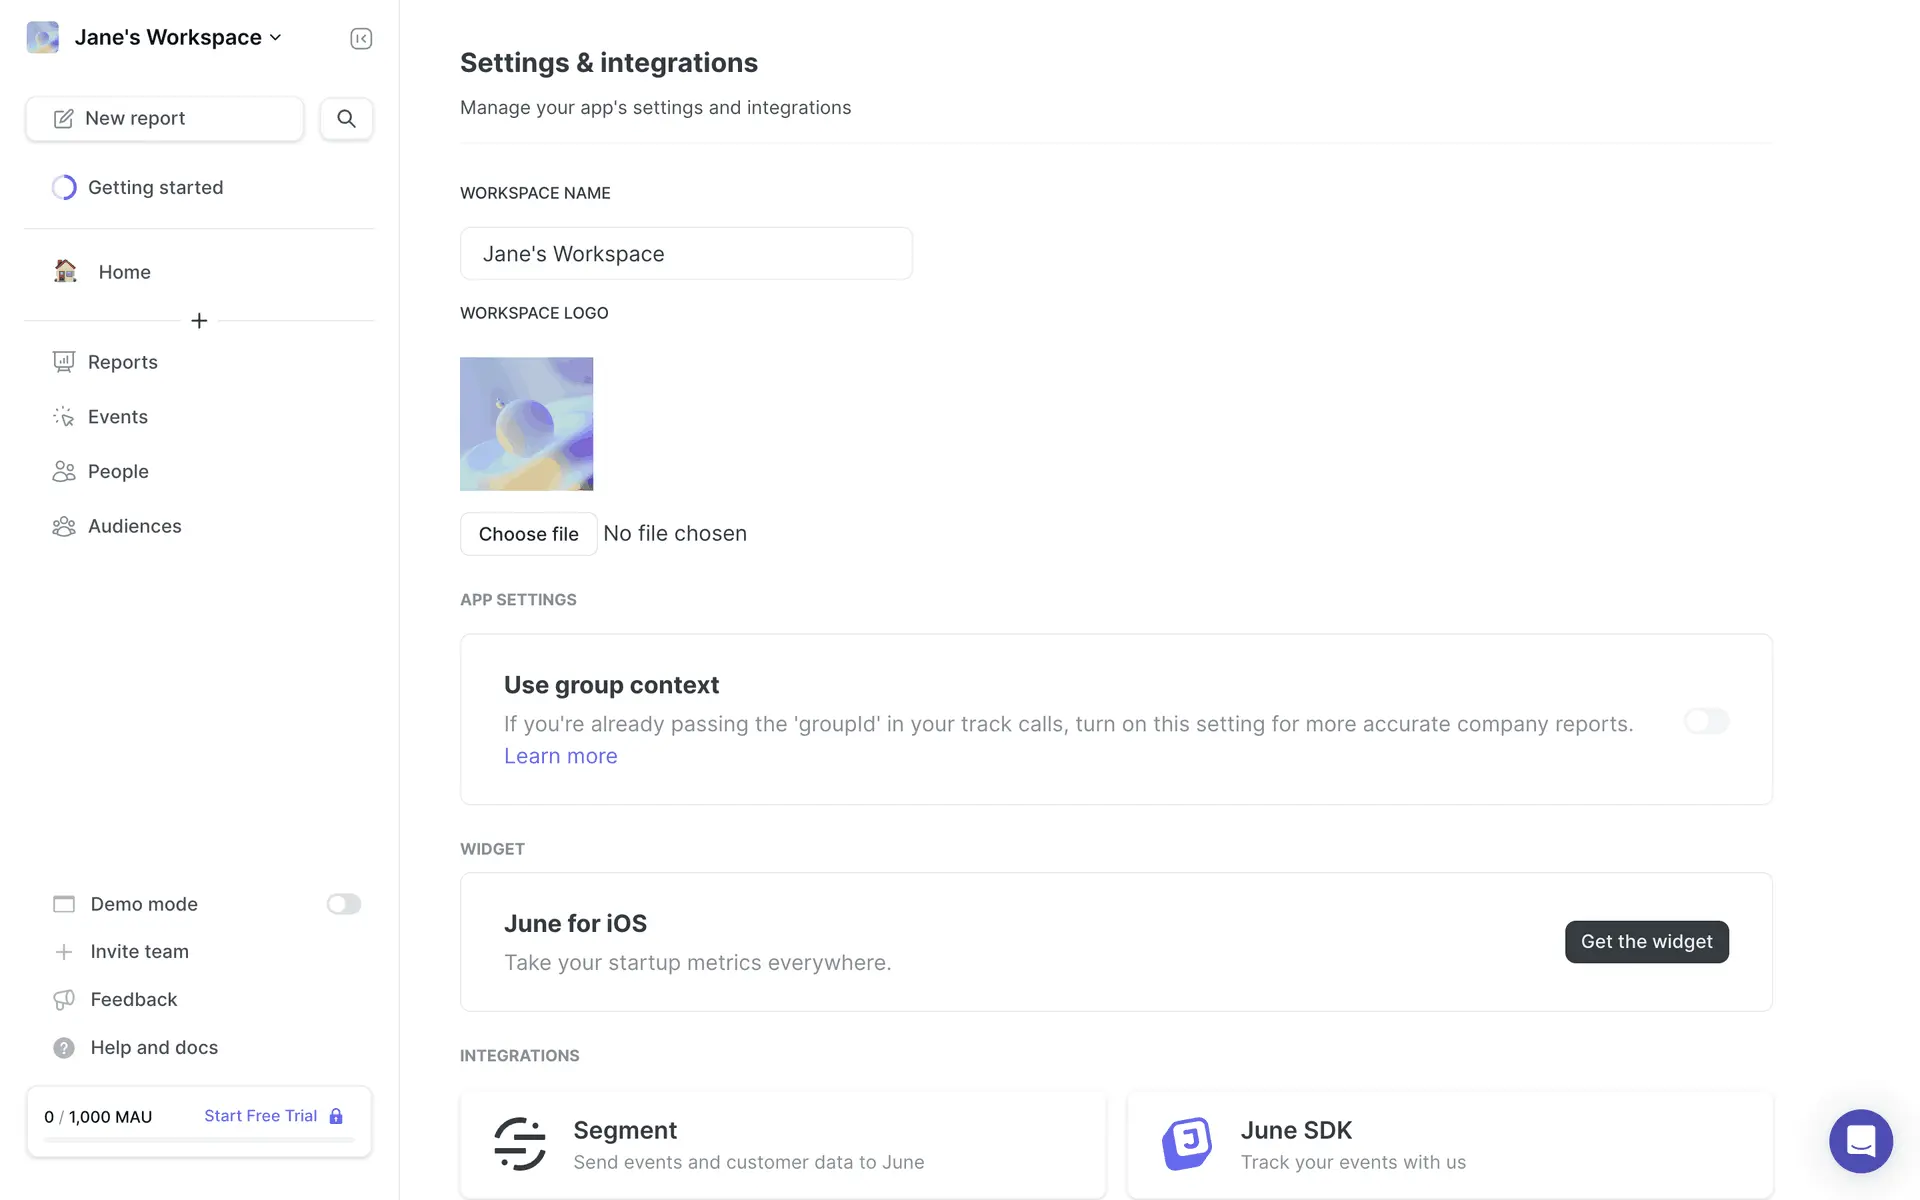
Task: Click the Segment integration logo
Action: pos(520,1144)
